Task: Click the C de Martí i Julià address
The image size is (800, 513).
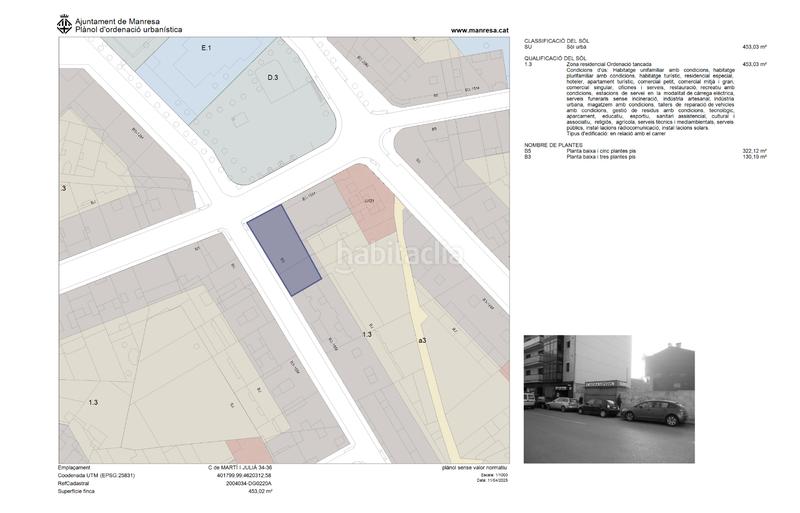Action: (239, 468)
